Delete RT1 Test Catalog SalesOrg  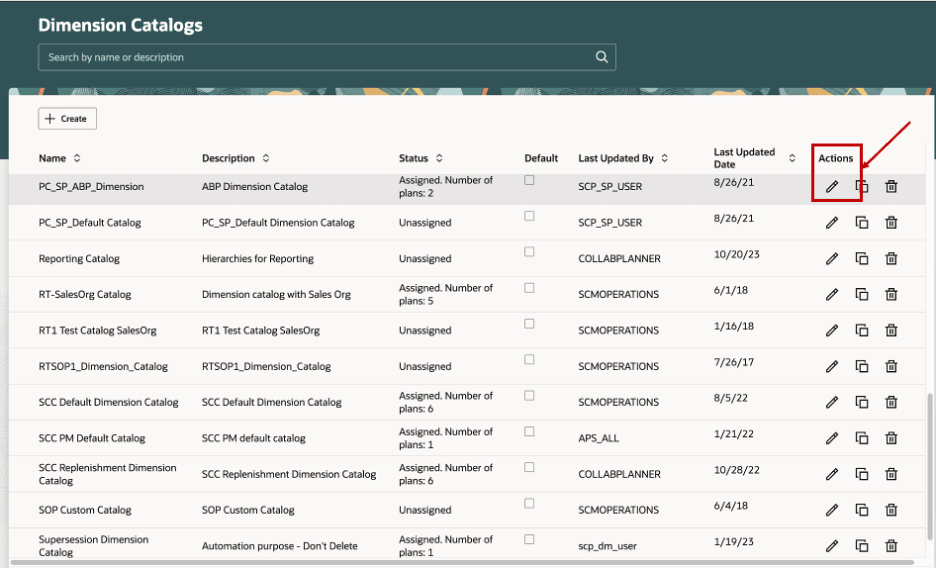tap(891, 330)
